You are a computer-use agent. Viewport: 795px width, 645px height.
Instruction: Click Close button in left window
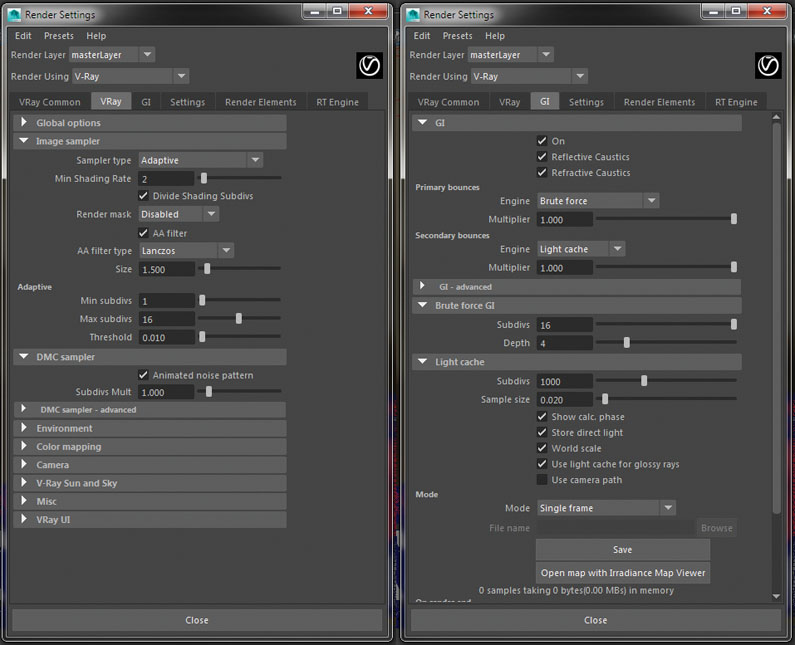(197, 620)
